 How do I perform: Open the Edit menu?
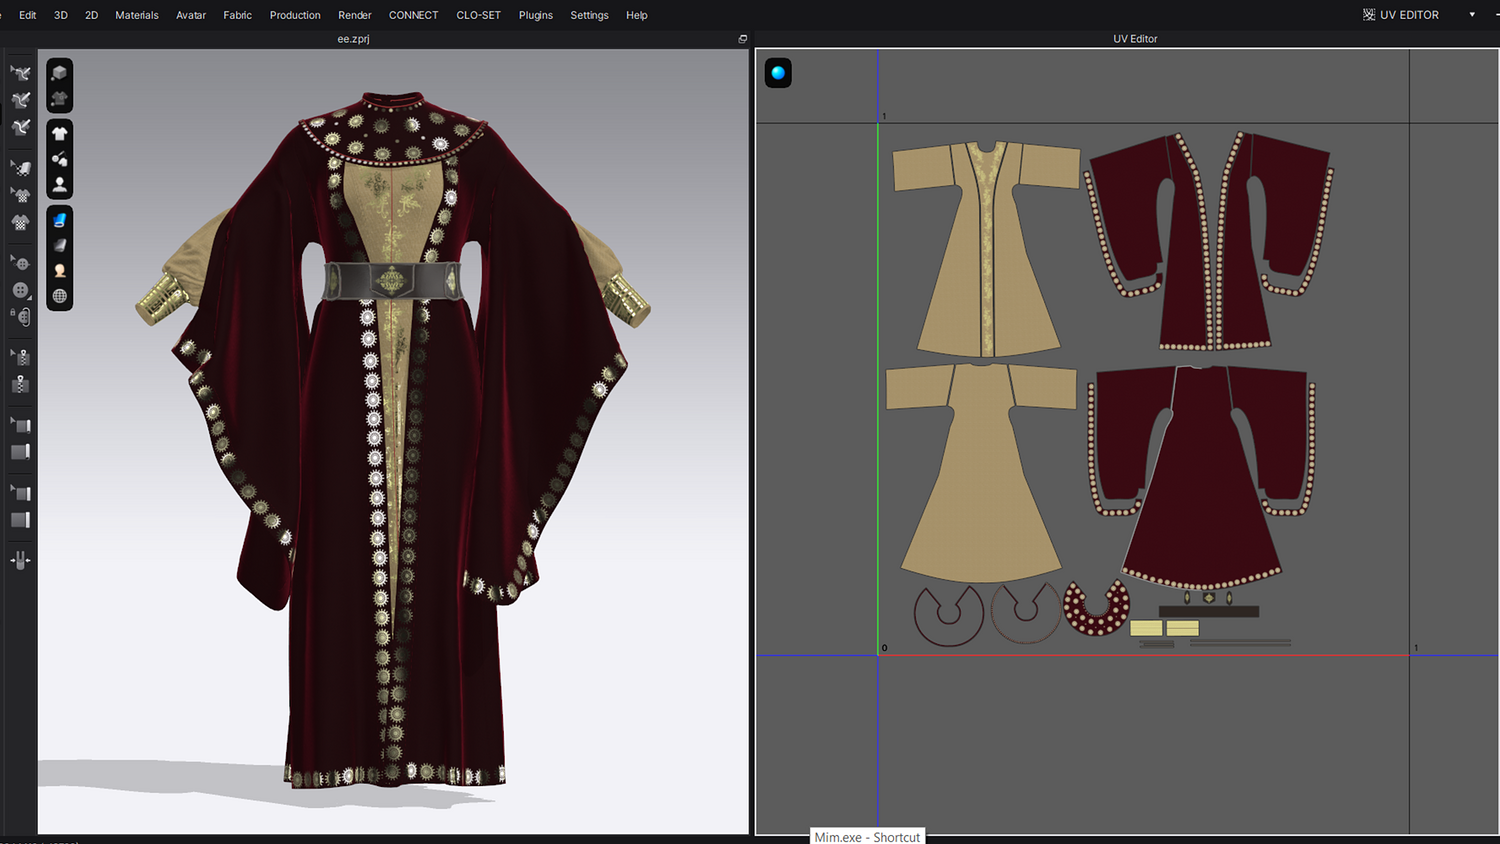[x=28, y=15]
